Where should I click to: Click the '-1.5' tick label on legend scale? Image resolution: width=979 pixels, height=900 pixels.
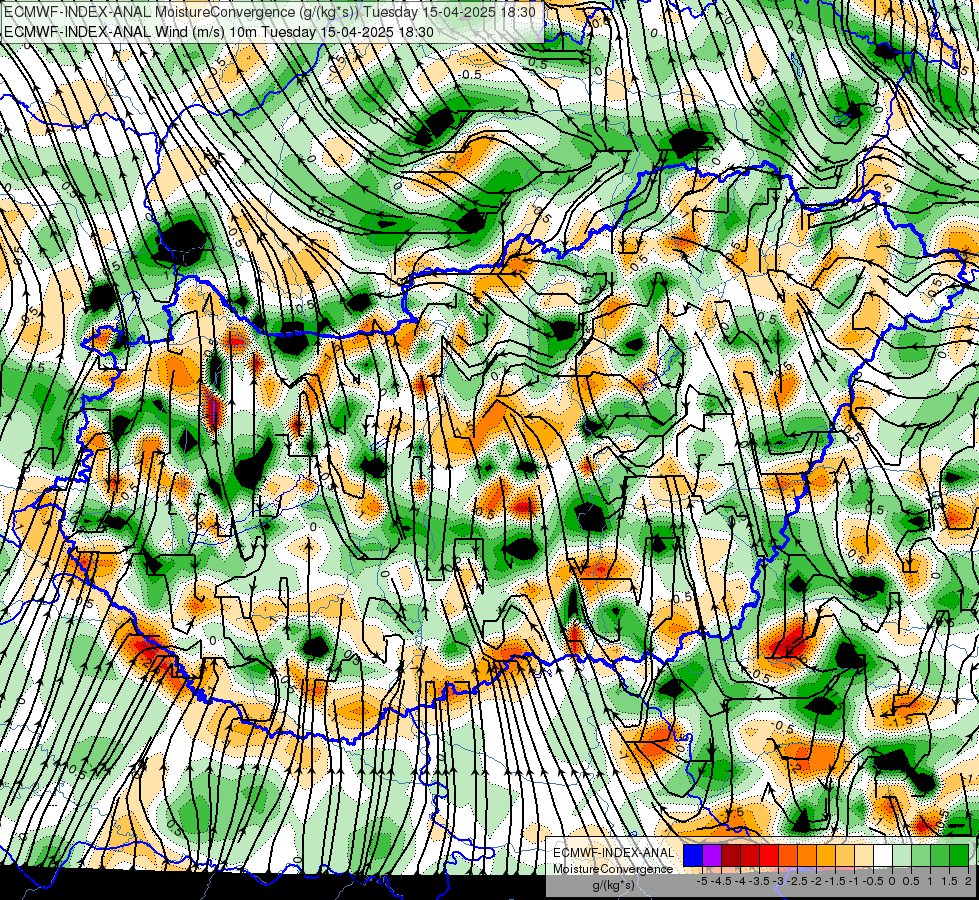pos(835,881)
